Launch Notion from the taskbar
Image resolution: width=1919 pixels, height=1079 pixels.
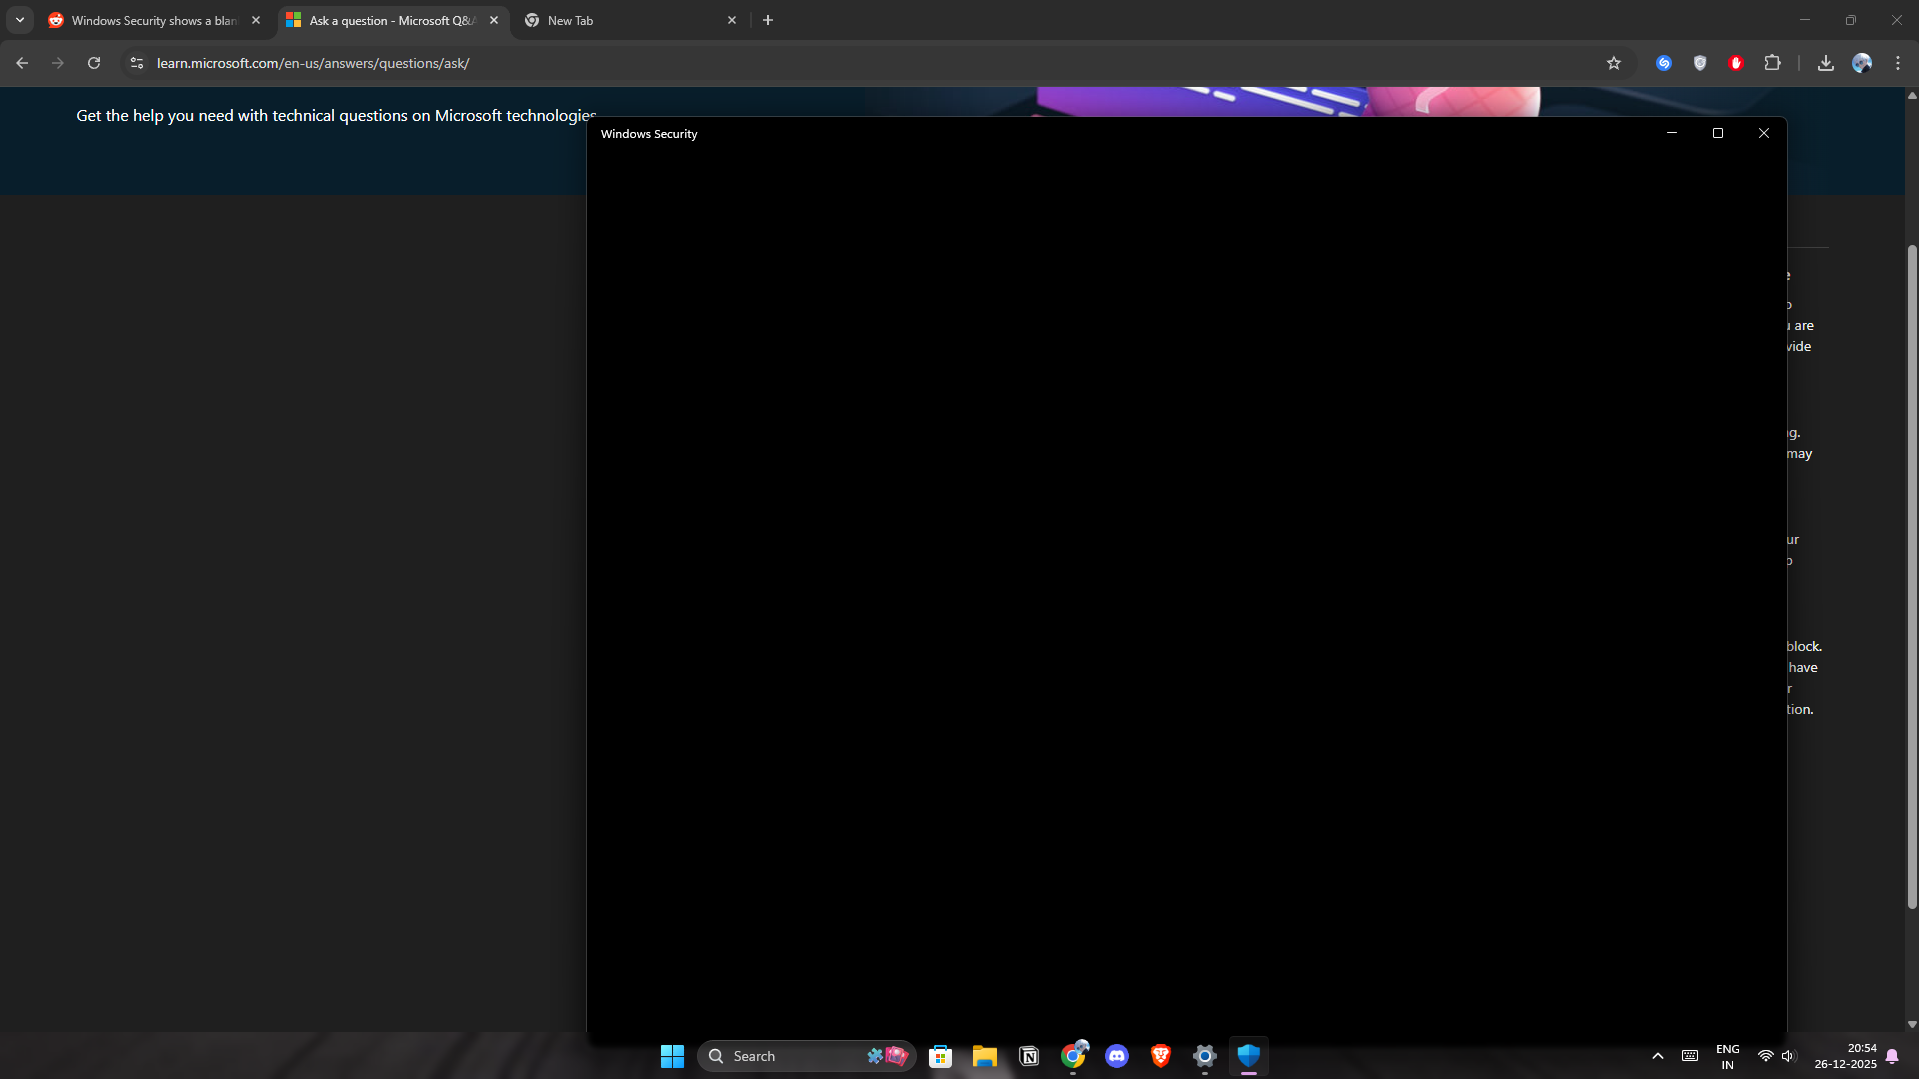[1028, 1056]
